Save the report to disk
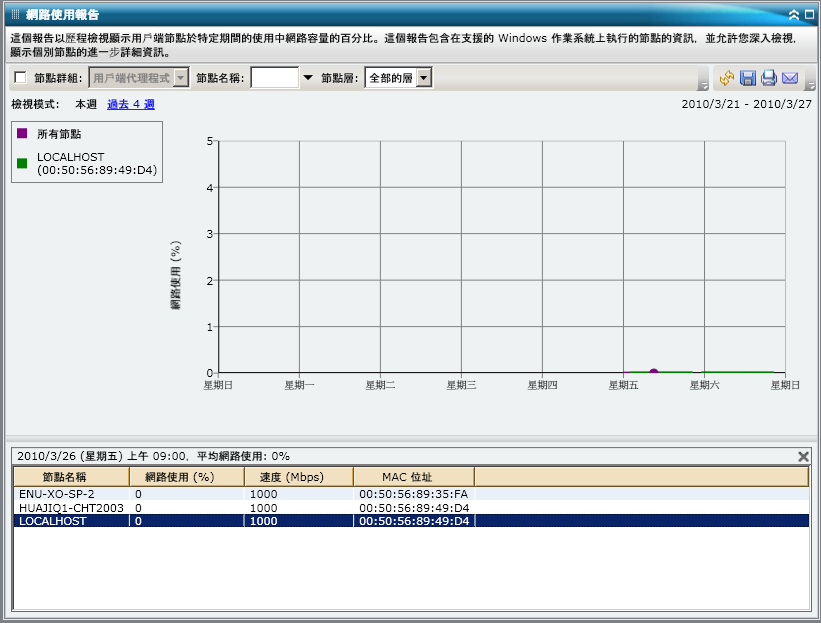Viewport: 821px width, 623px height. pyautogui.click(x=747, y=78)
